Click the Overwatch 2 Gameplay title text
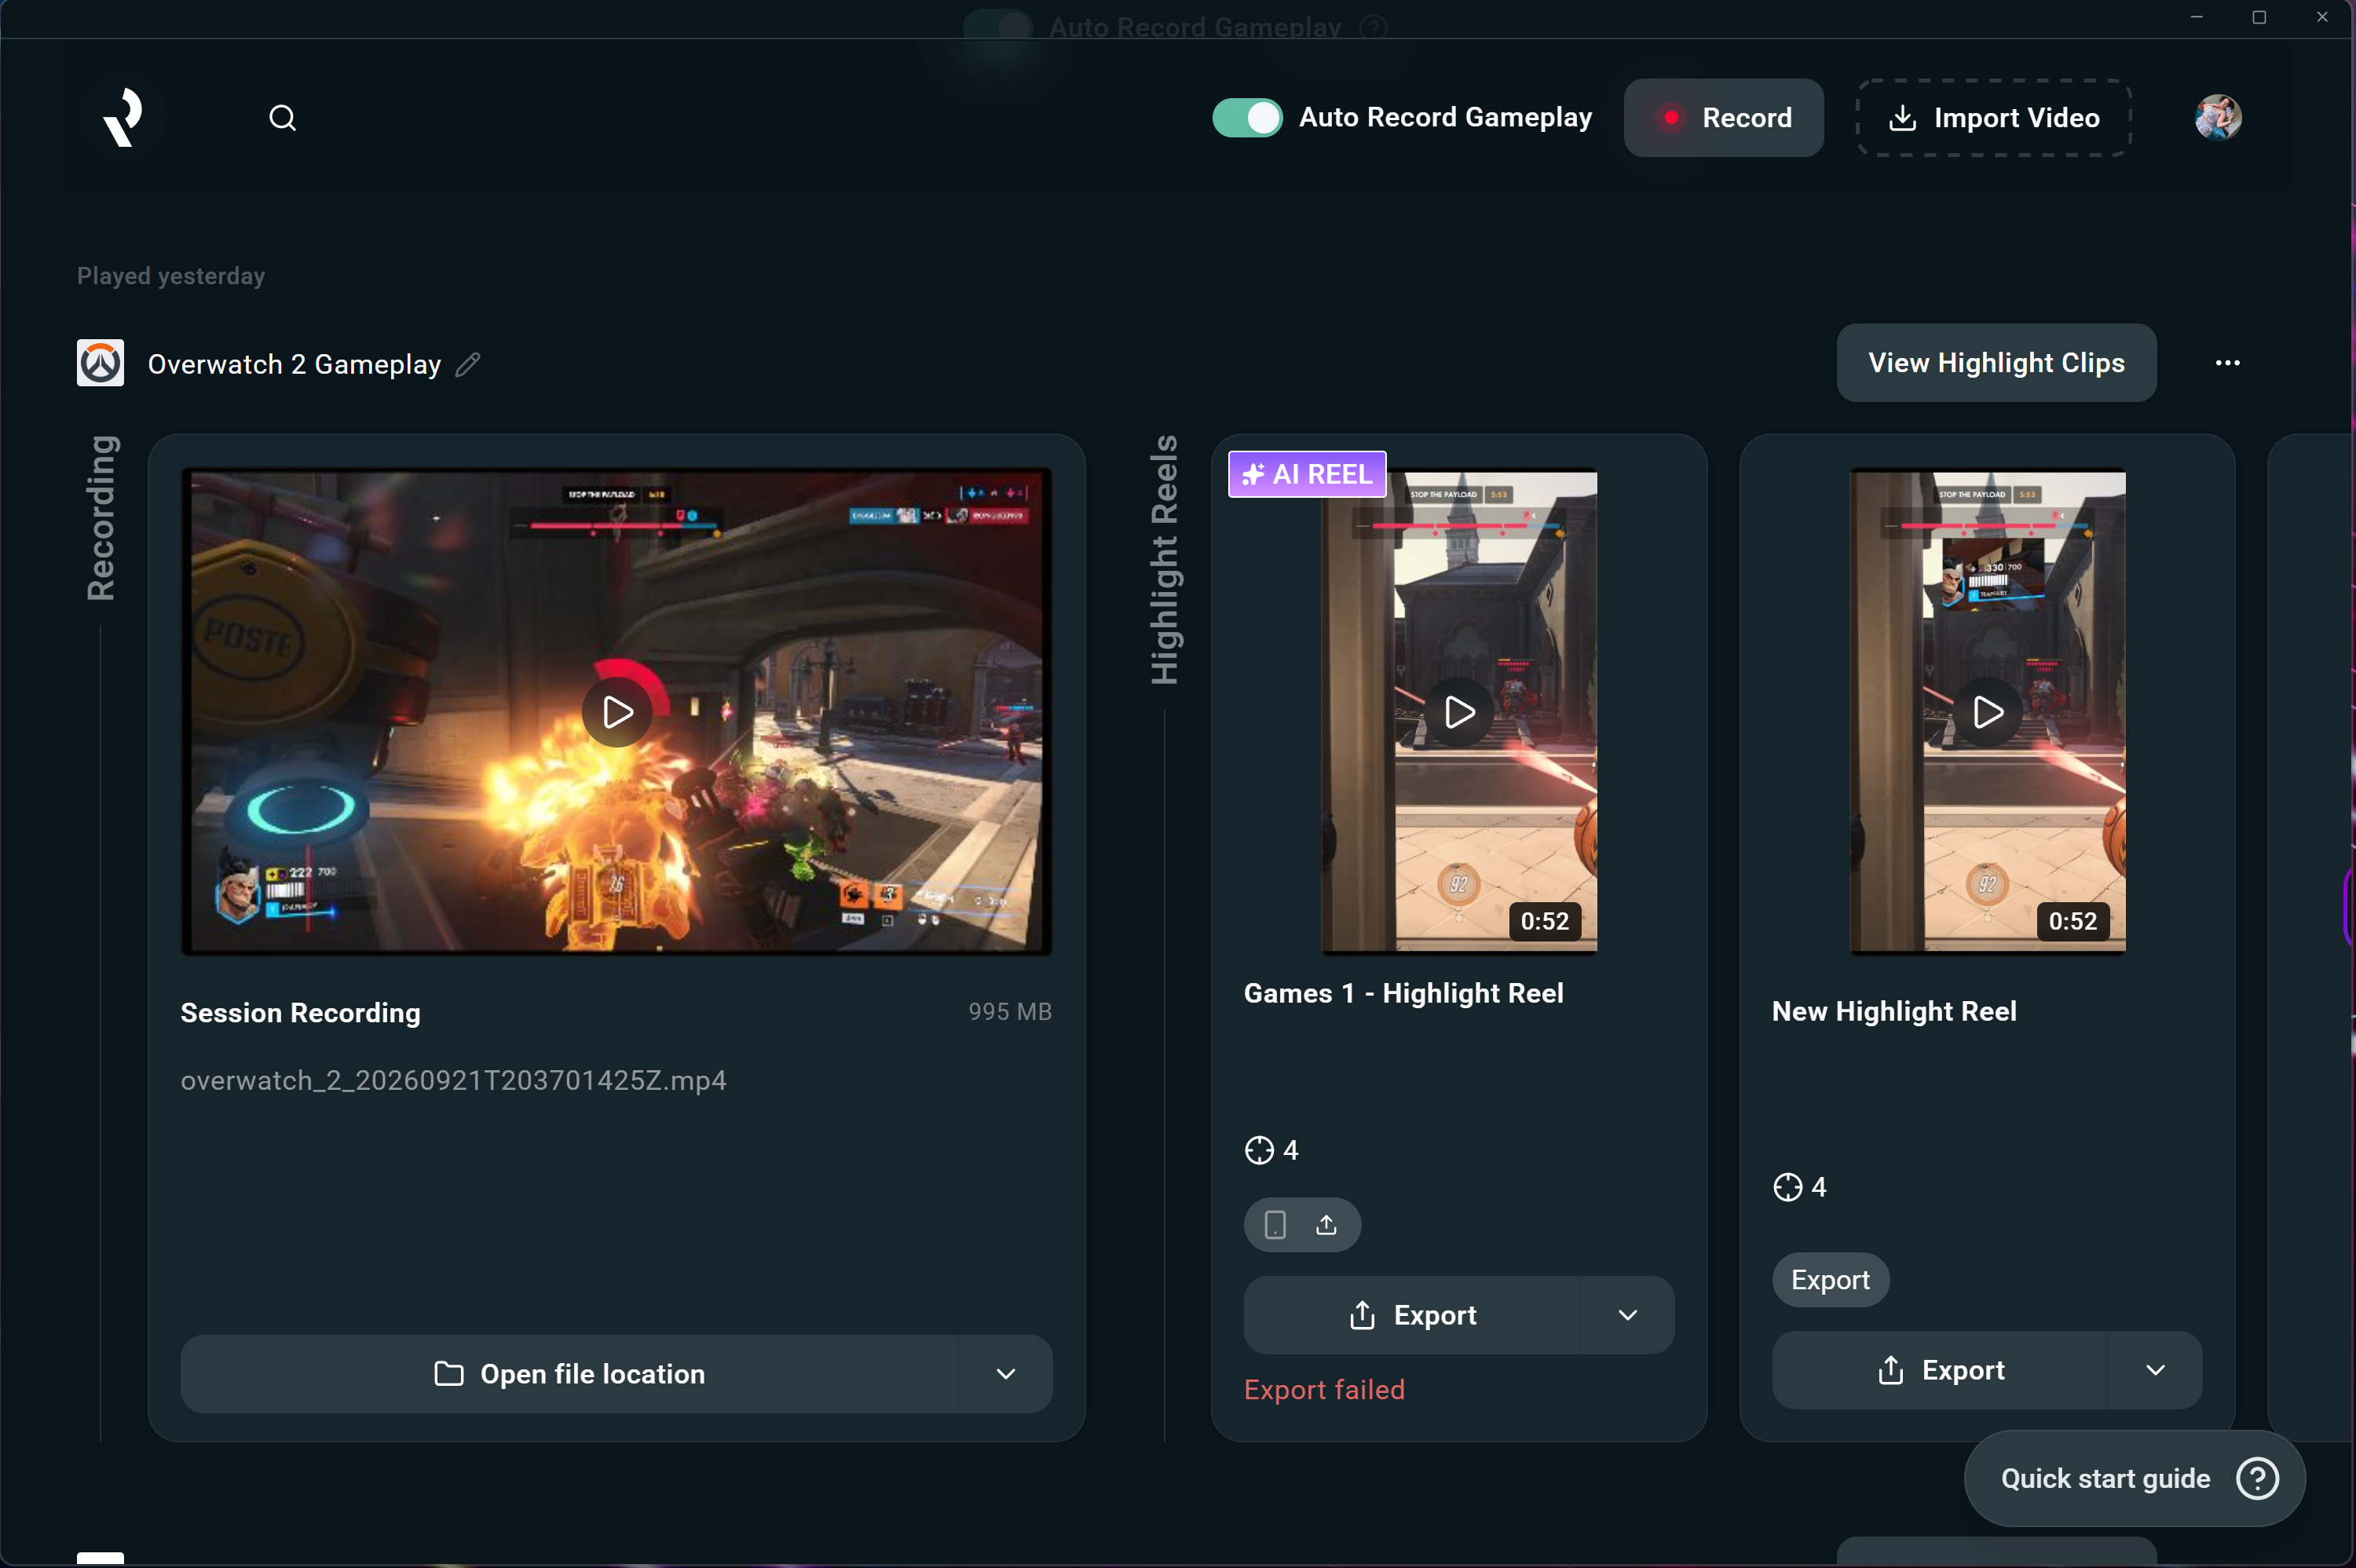Screen dimensions: 2356x1568 coord(294,364)
